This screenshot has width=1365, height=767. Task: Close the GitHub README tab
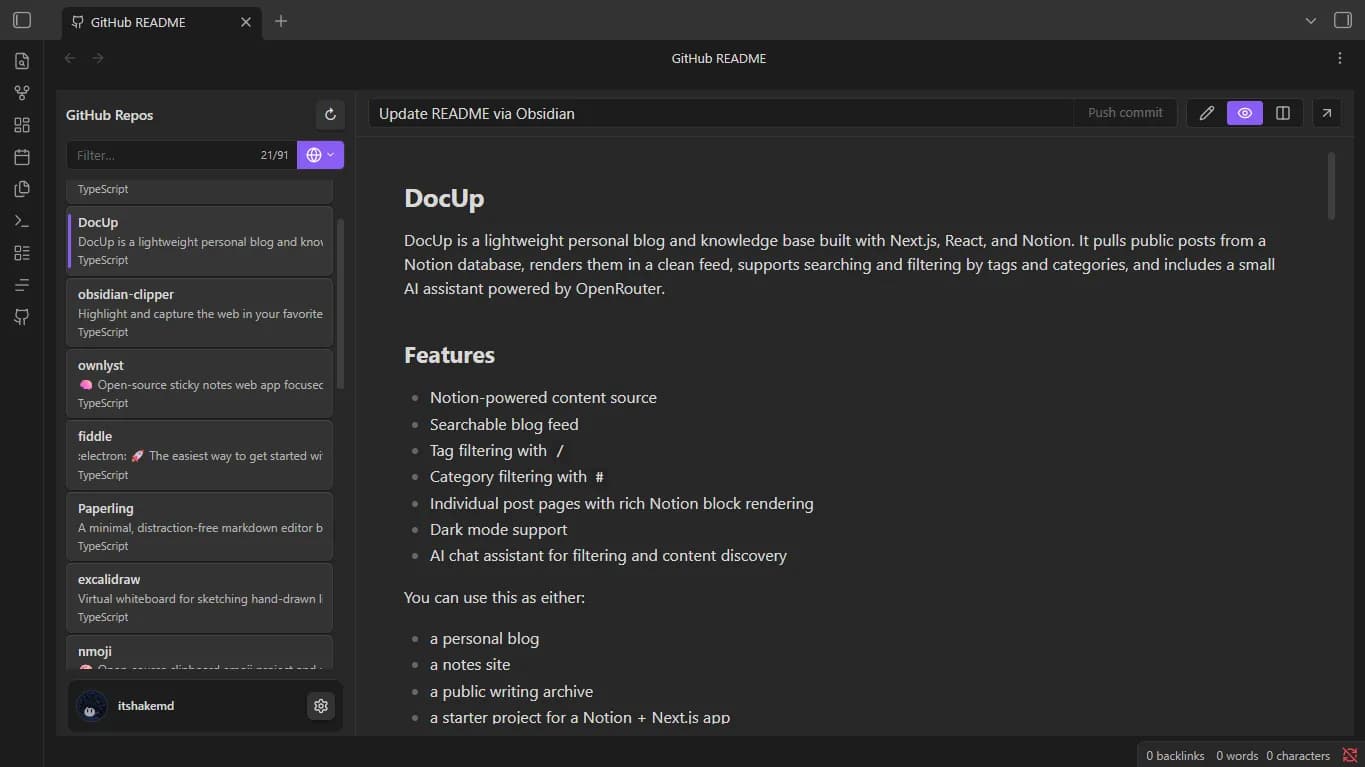(246, 22)
